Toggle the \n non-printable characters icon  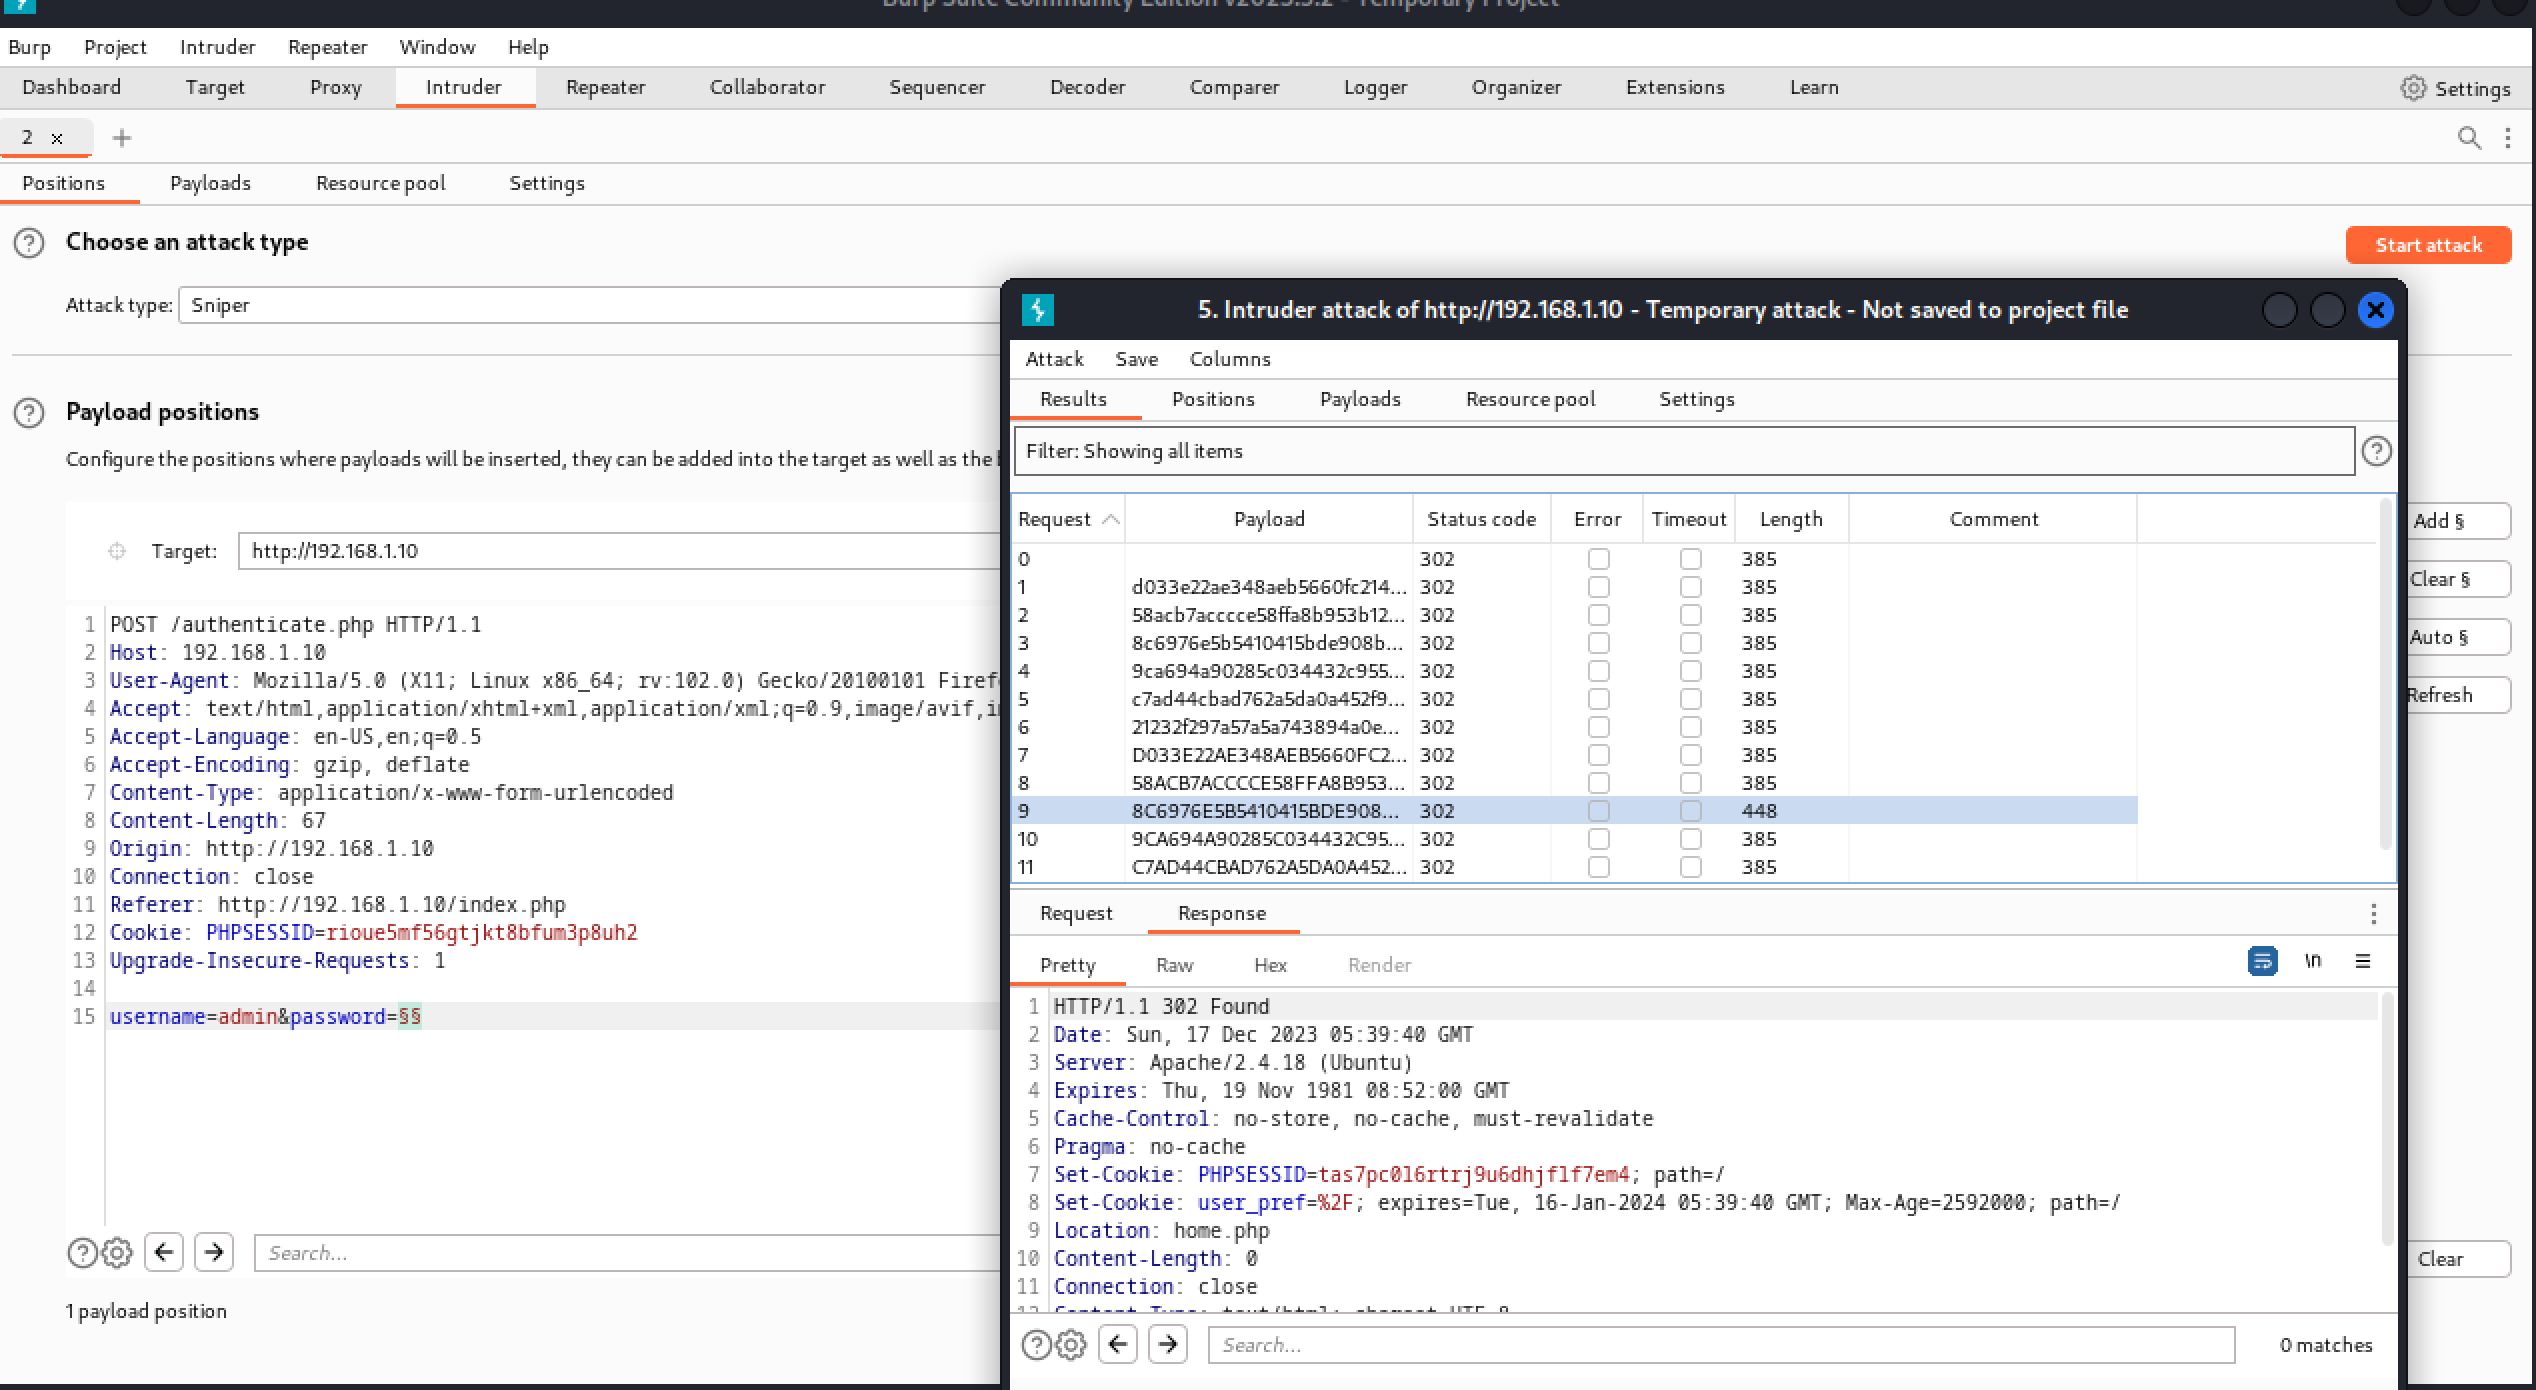[2313, 961]
